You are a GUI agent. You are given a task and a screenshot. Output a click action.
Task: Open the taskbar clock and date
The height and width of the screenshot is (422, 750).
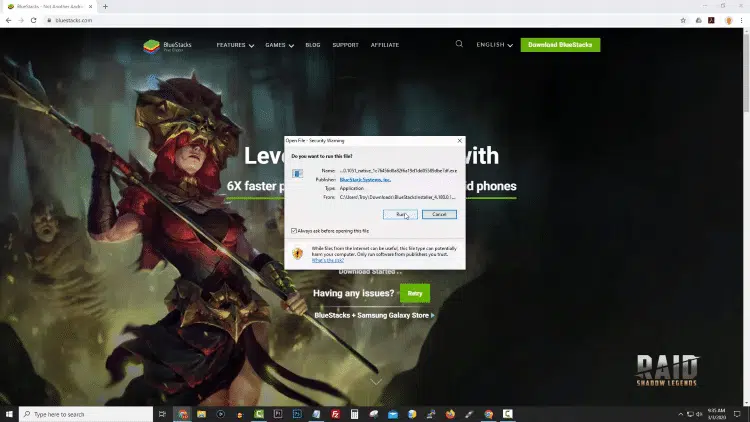click(x=717, y=414)
